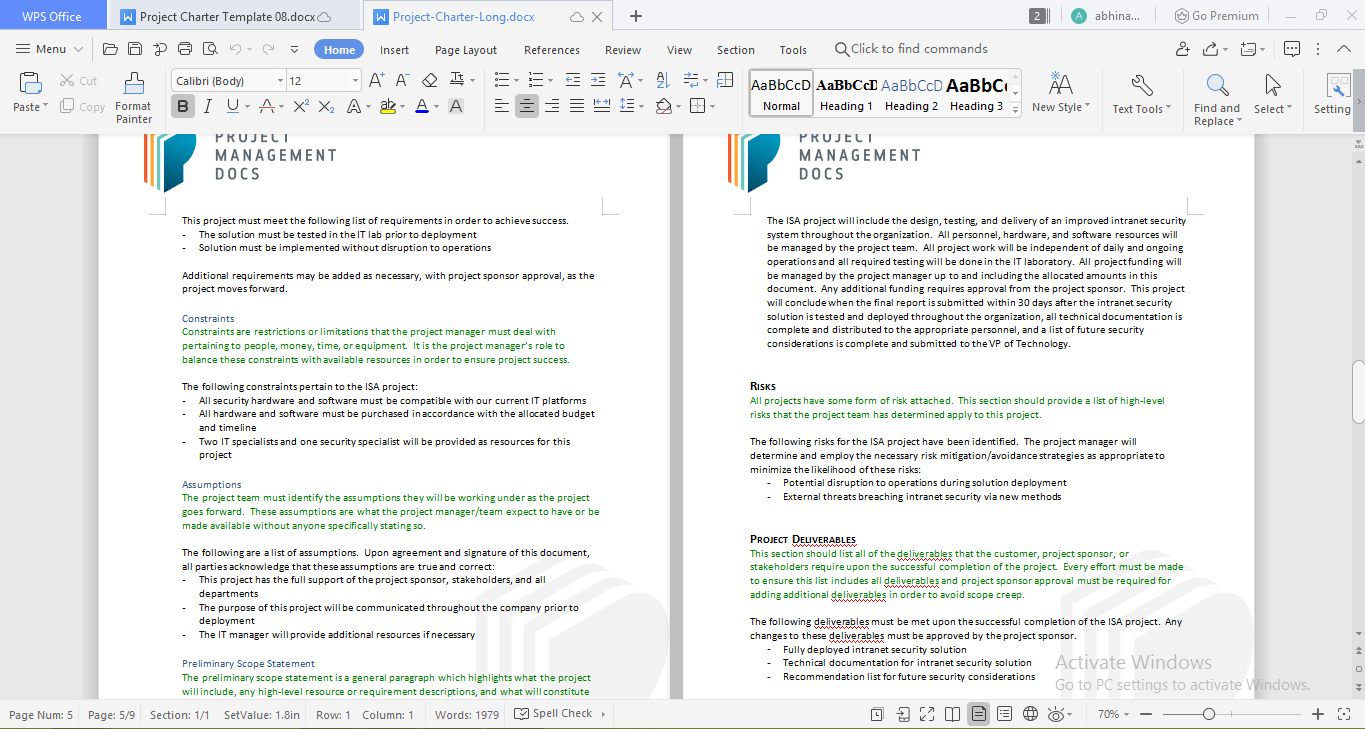Click the Redo arrow icon

[268, 49]
